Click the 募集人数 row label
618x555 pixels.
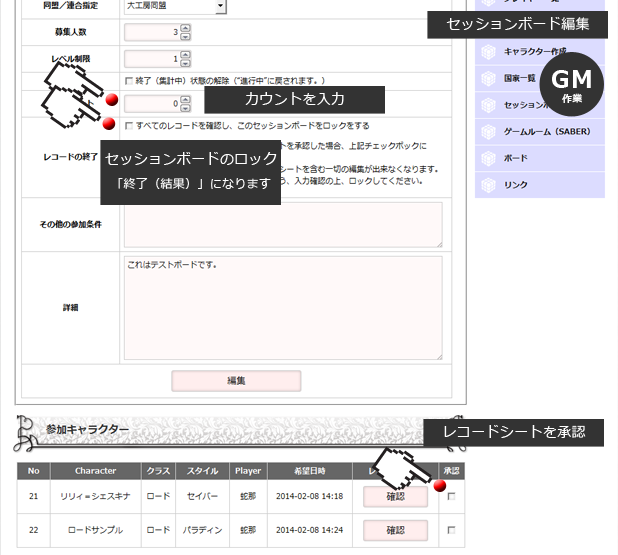[71, 32]
